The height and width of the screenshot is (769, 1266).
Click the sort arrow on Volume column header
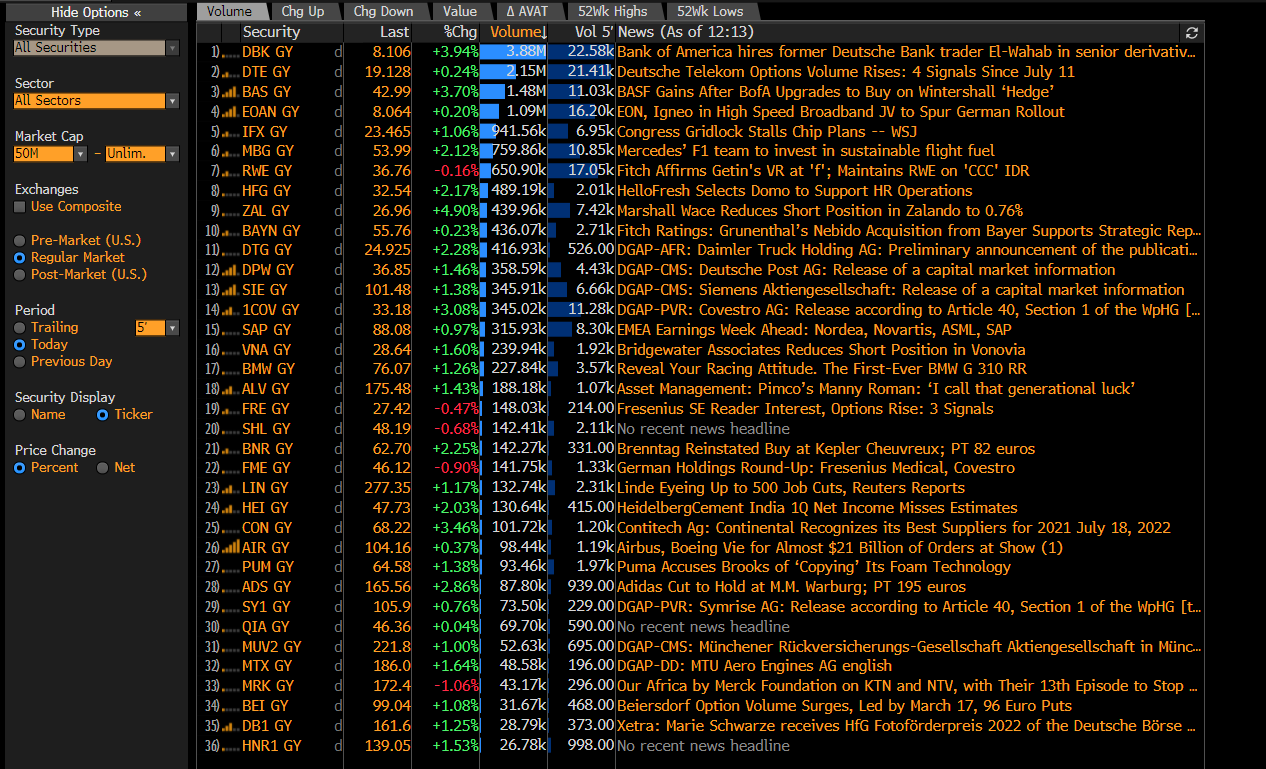(x=543, y=33)
